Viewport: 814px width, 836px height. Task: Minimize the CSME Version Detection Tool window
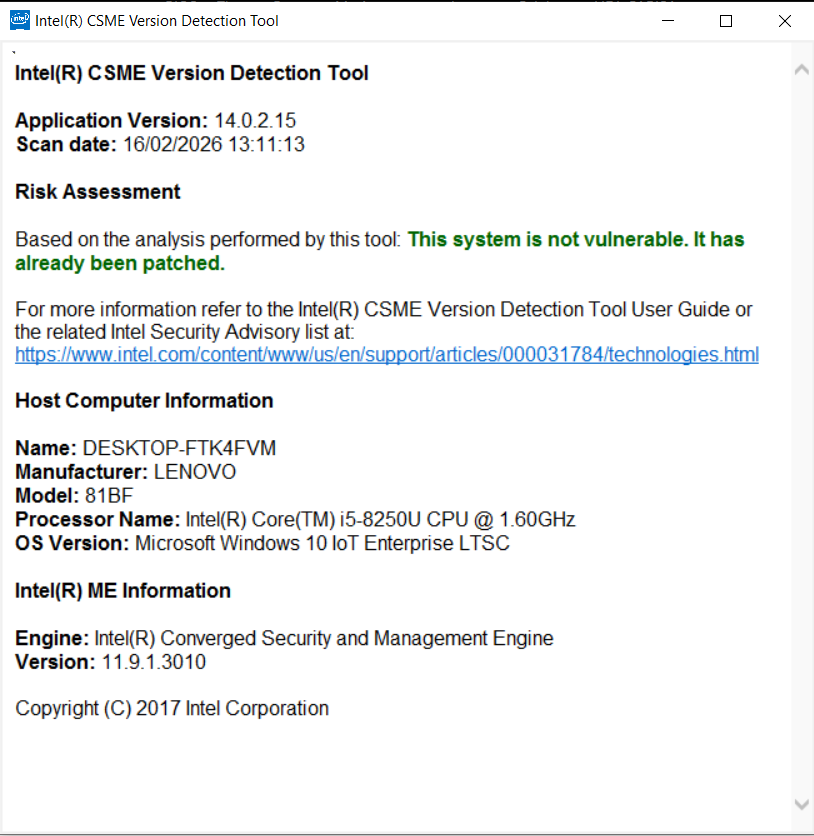[x=668, y=21]
